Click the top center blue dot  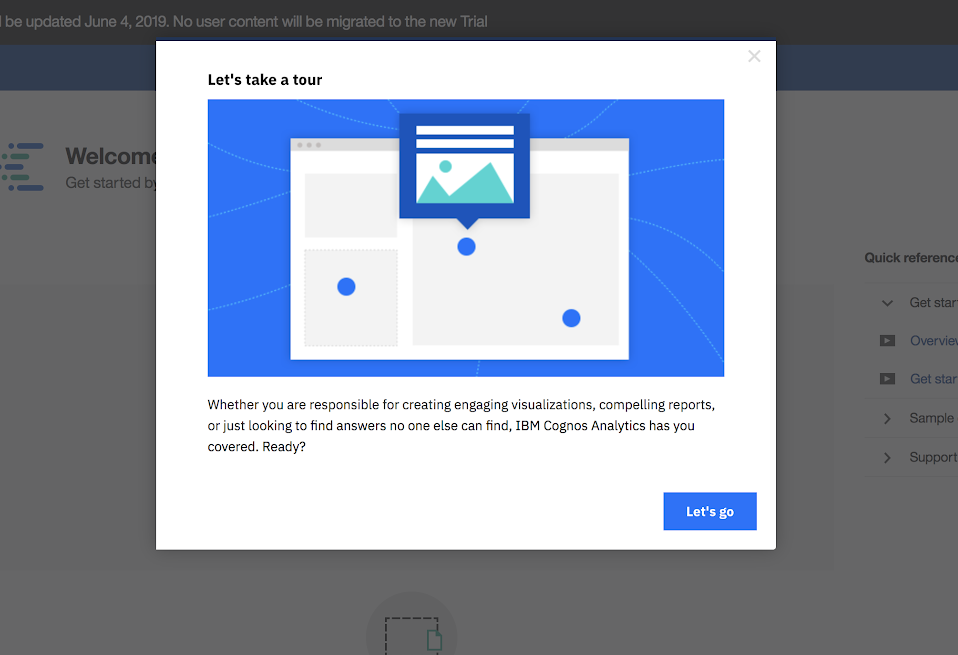(x=466, y=247)
